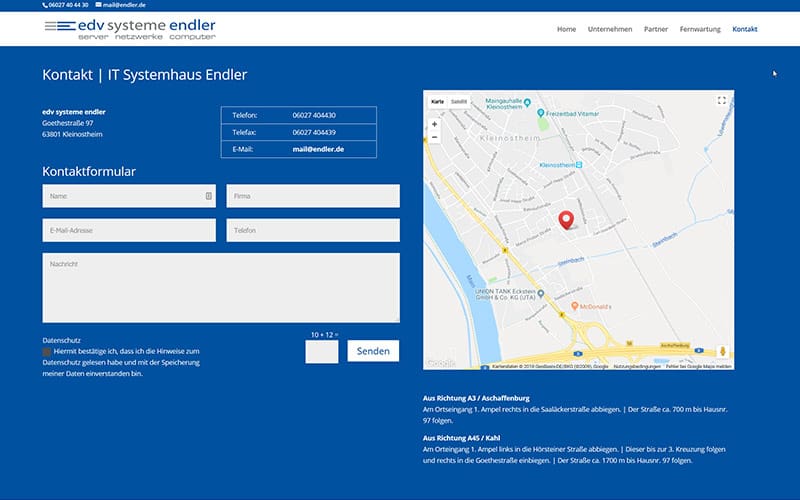The width and height of the screenshot is (800, 500).
Task: Open the Home menu item
Action: click(x=566, y=29)
